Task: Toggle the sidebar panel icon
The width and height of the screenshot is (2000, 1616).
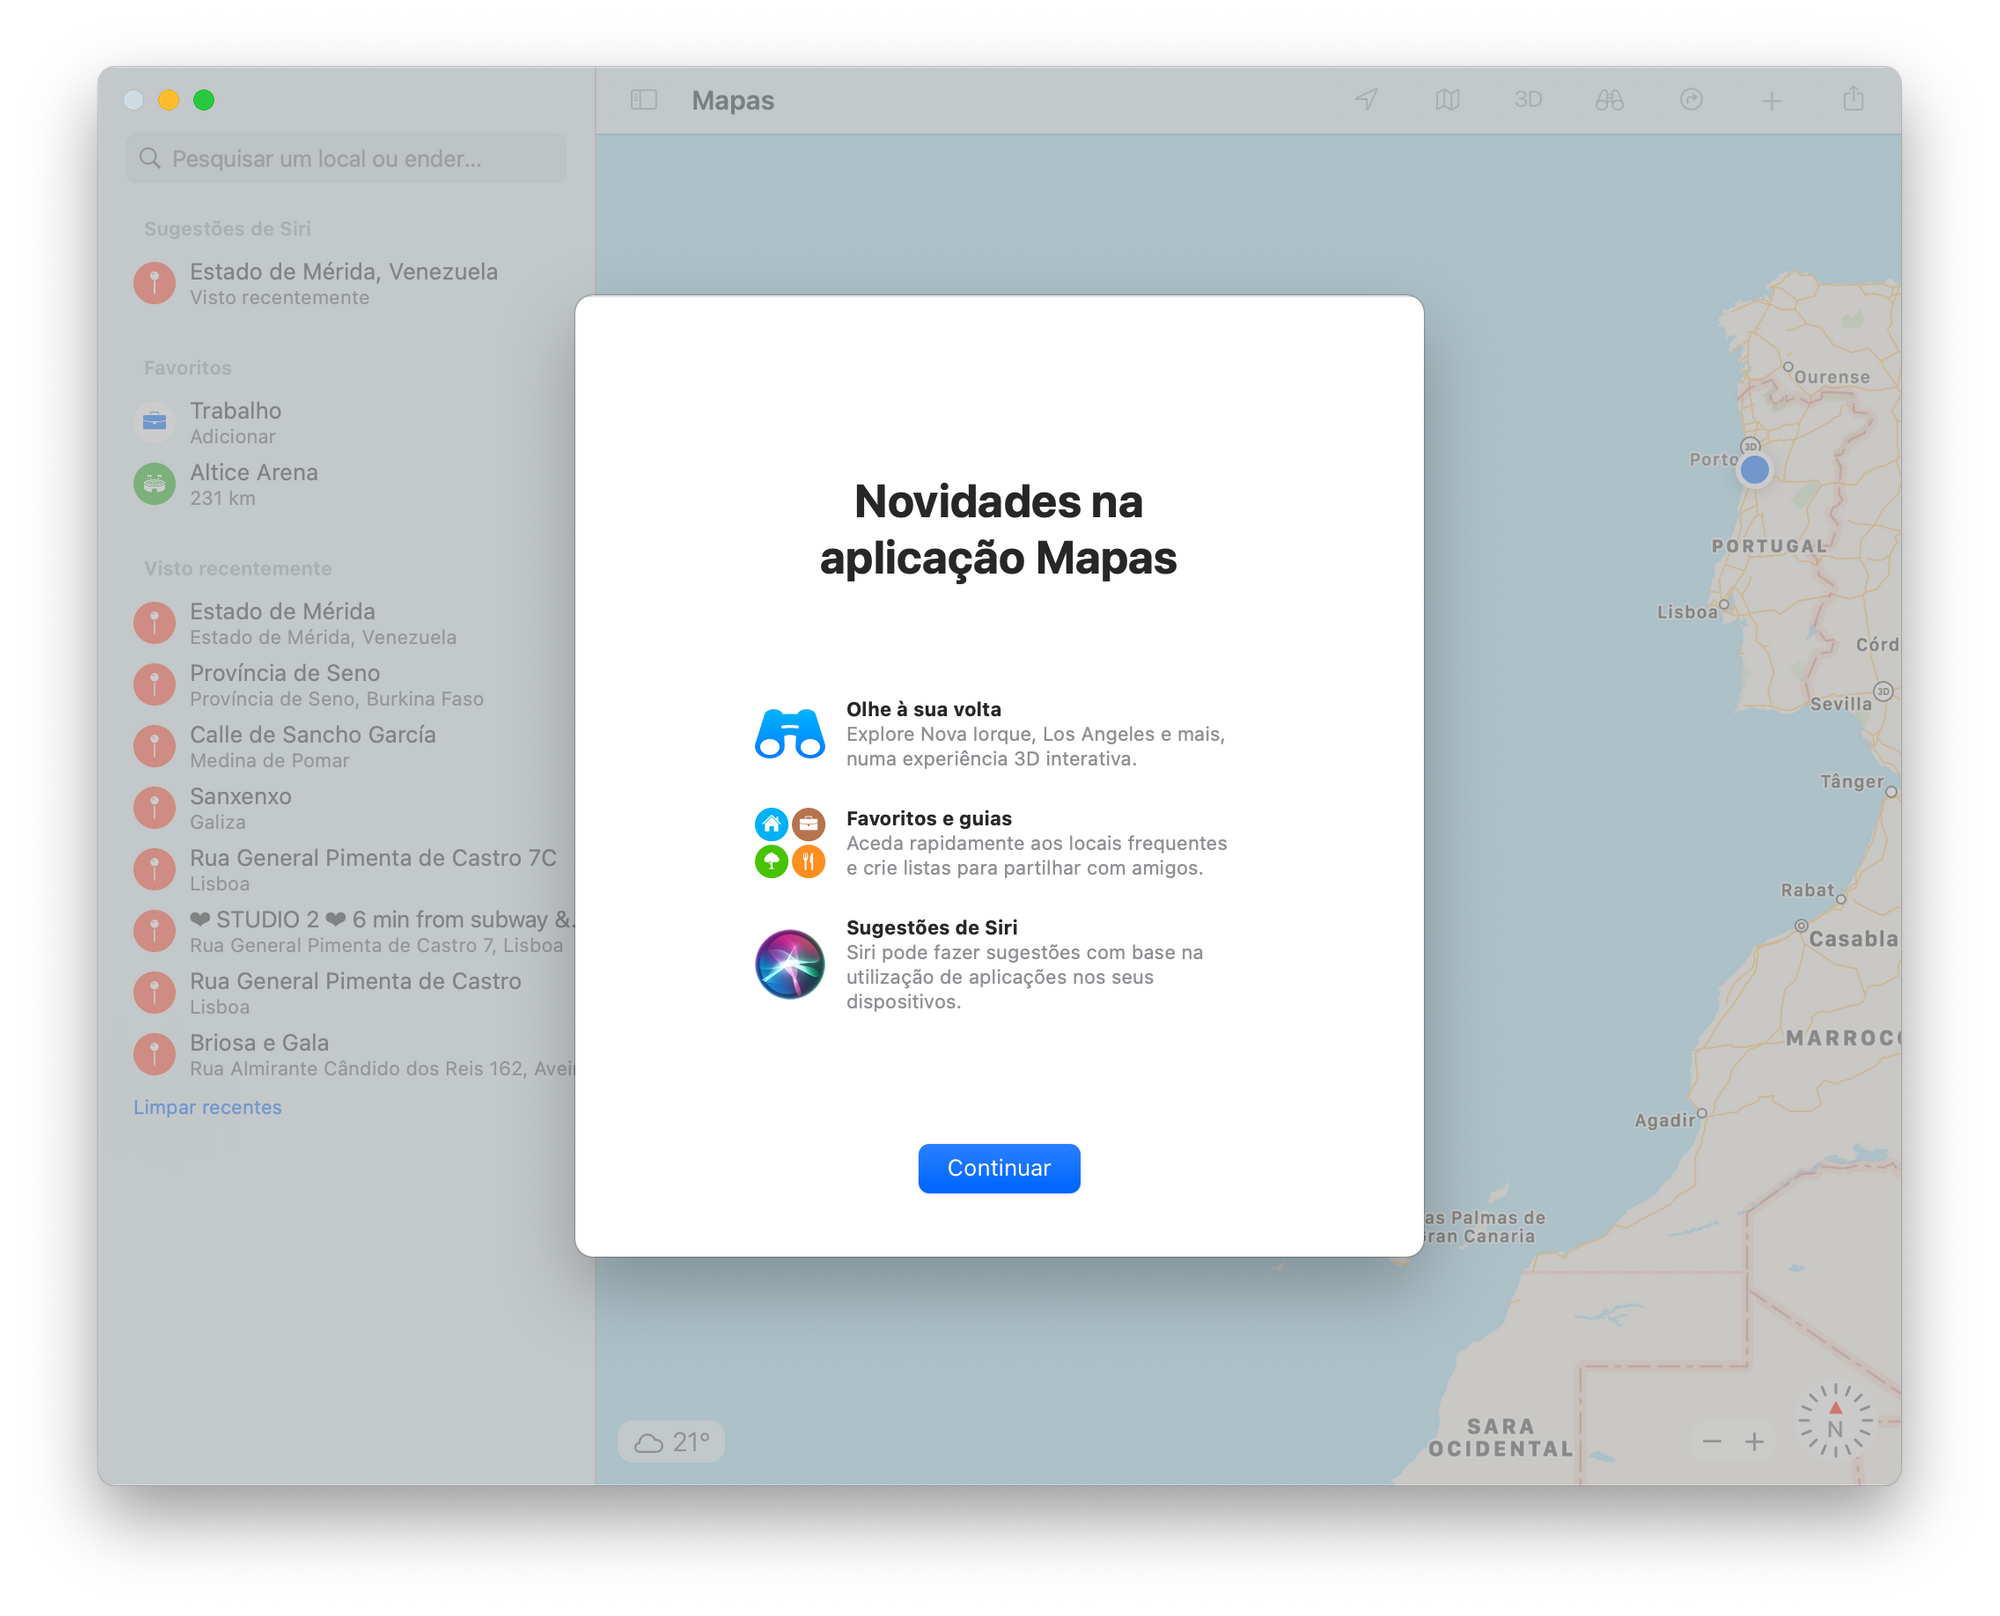Action: coord(643,100)
